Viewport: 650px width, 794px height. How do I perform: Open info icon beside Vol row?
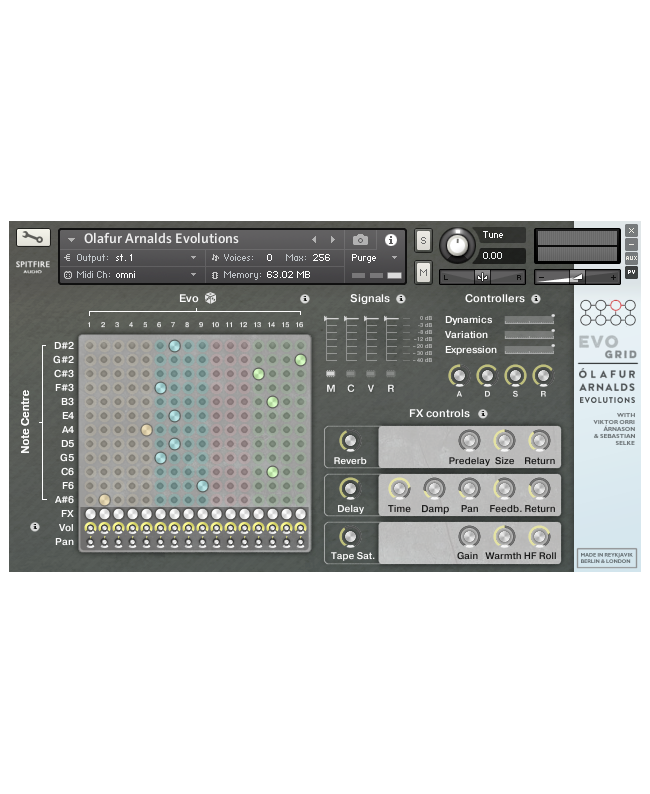tap(35, 527)
